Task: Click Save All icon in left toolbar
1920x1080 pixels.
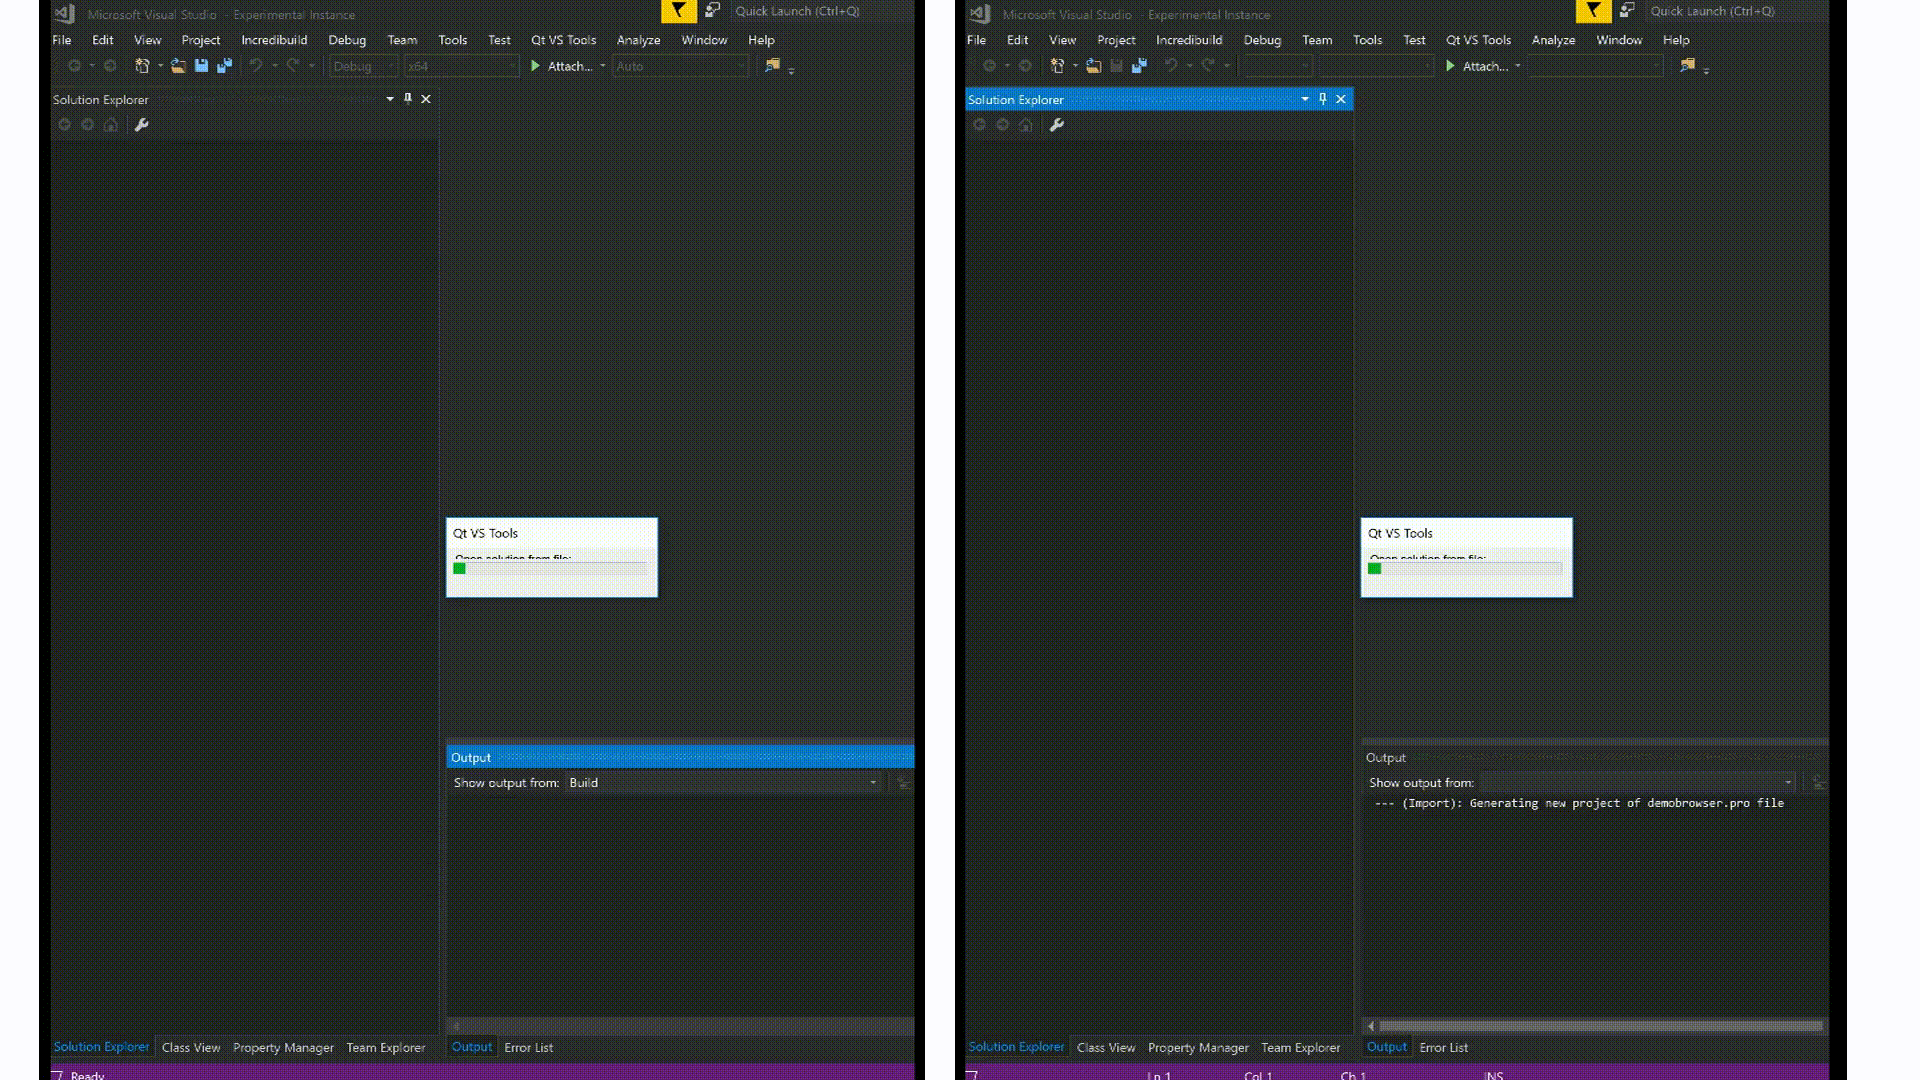Action: pos(224,66)
